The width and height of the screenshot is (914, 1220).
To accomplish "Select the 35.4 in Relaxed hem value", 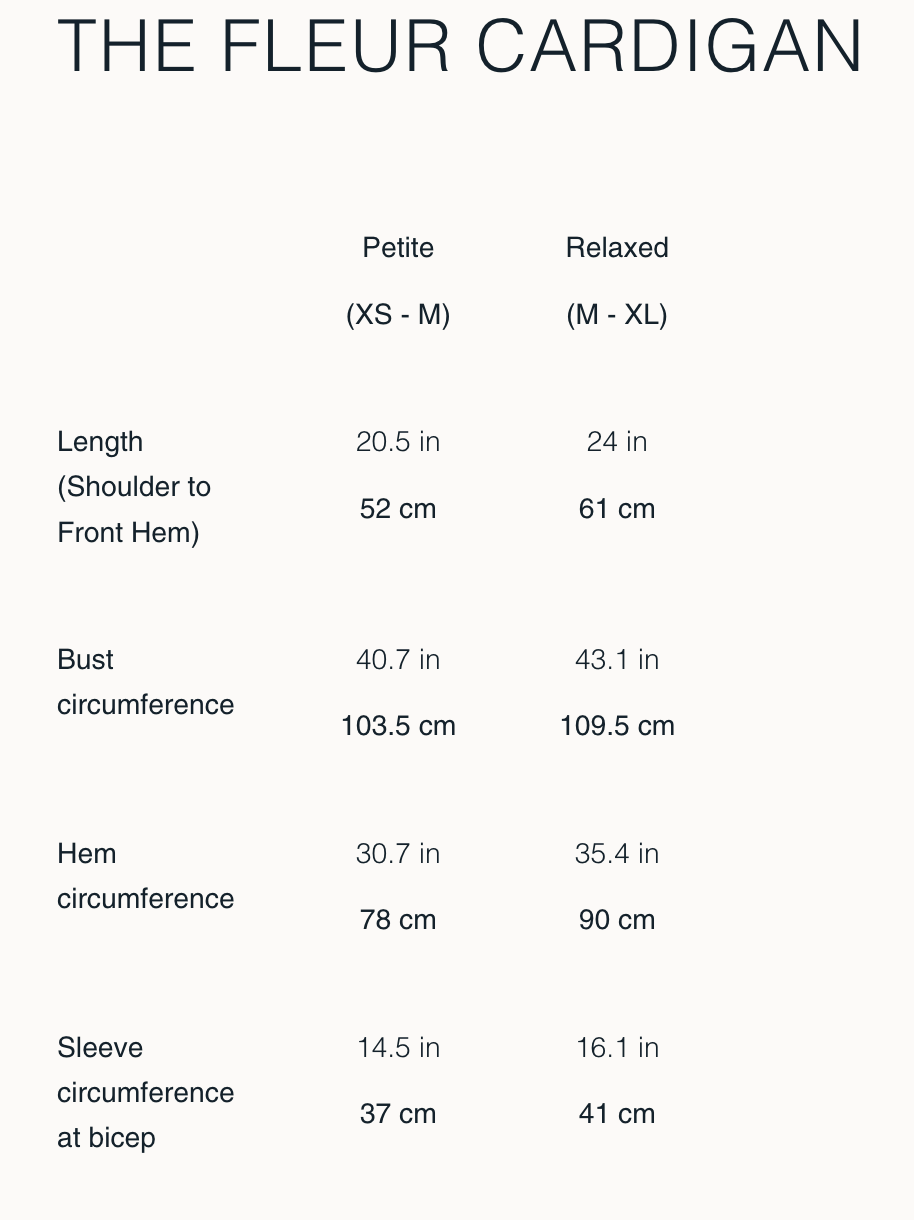I will (617, 853).
